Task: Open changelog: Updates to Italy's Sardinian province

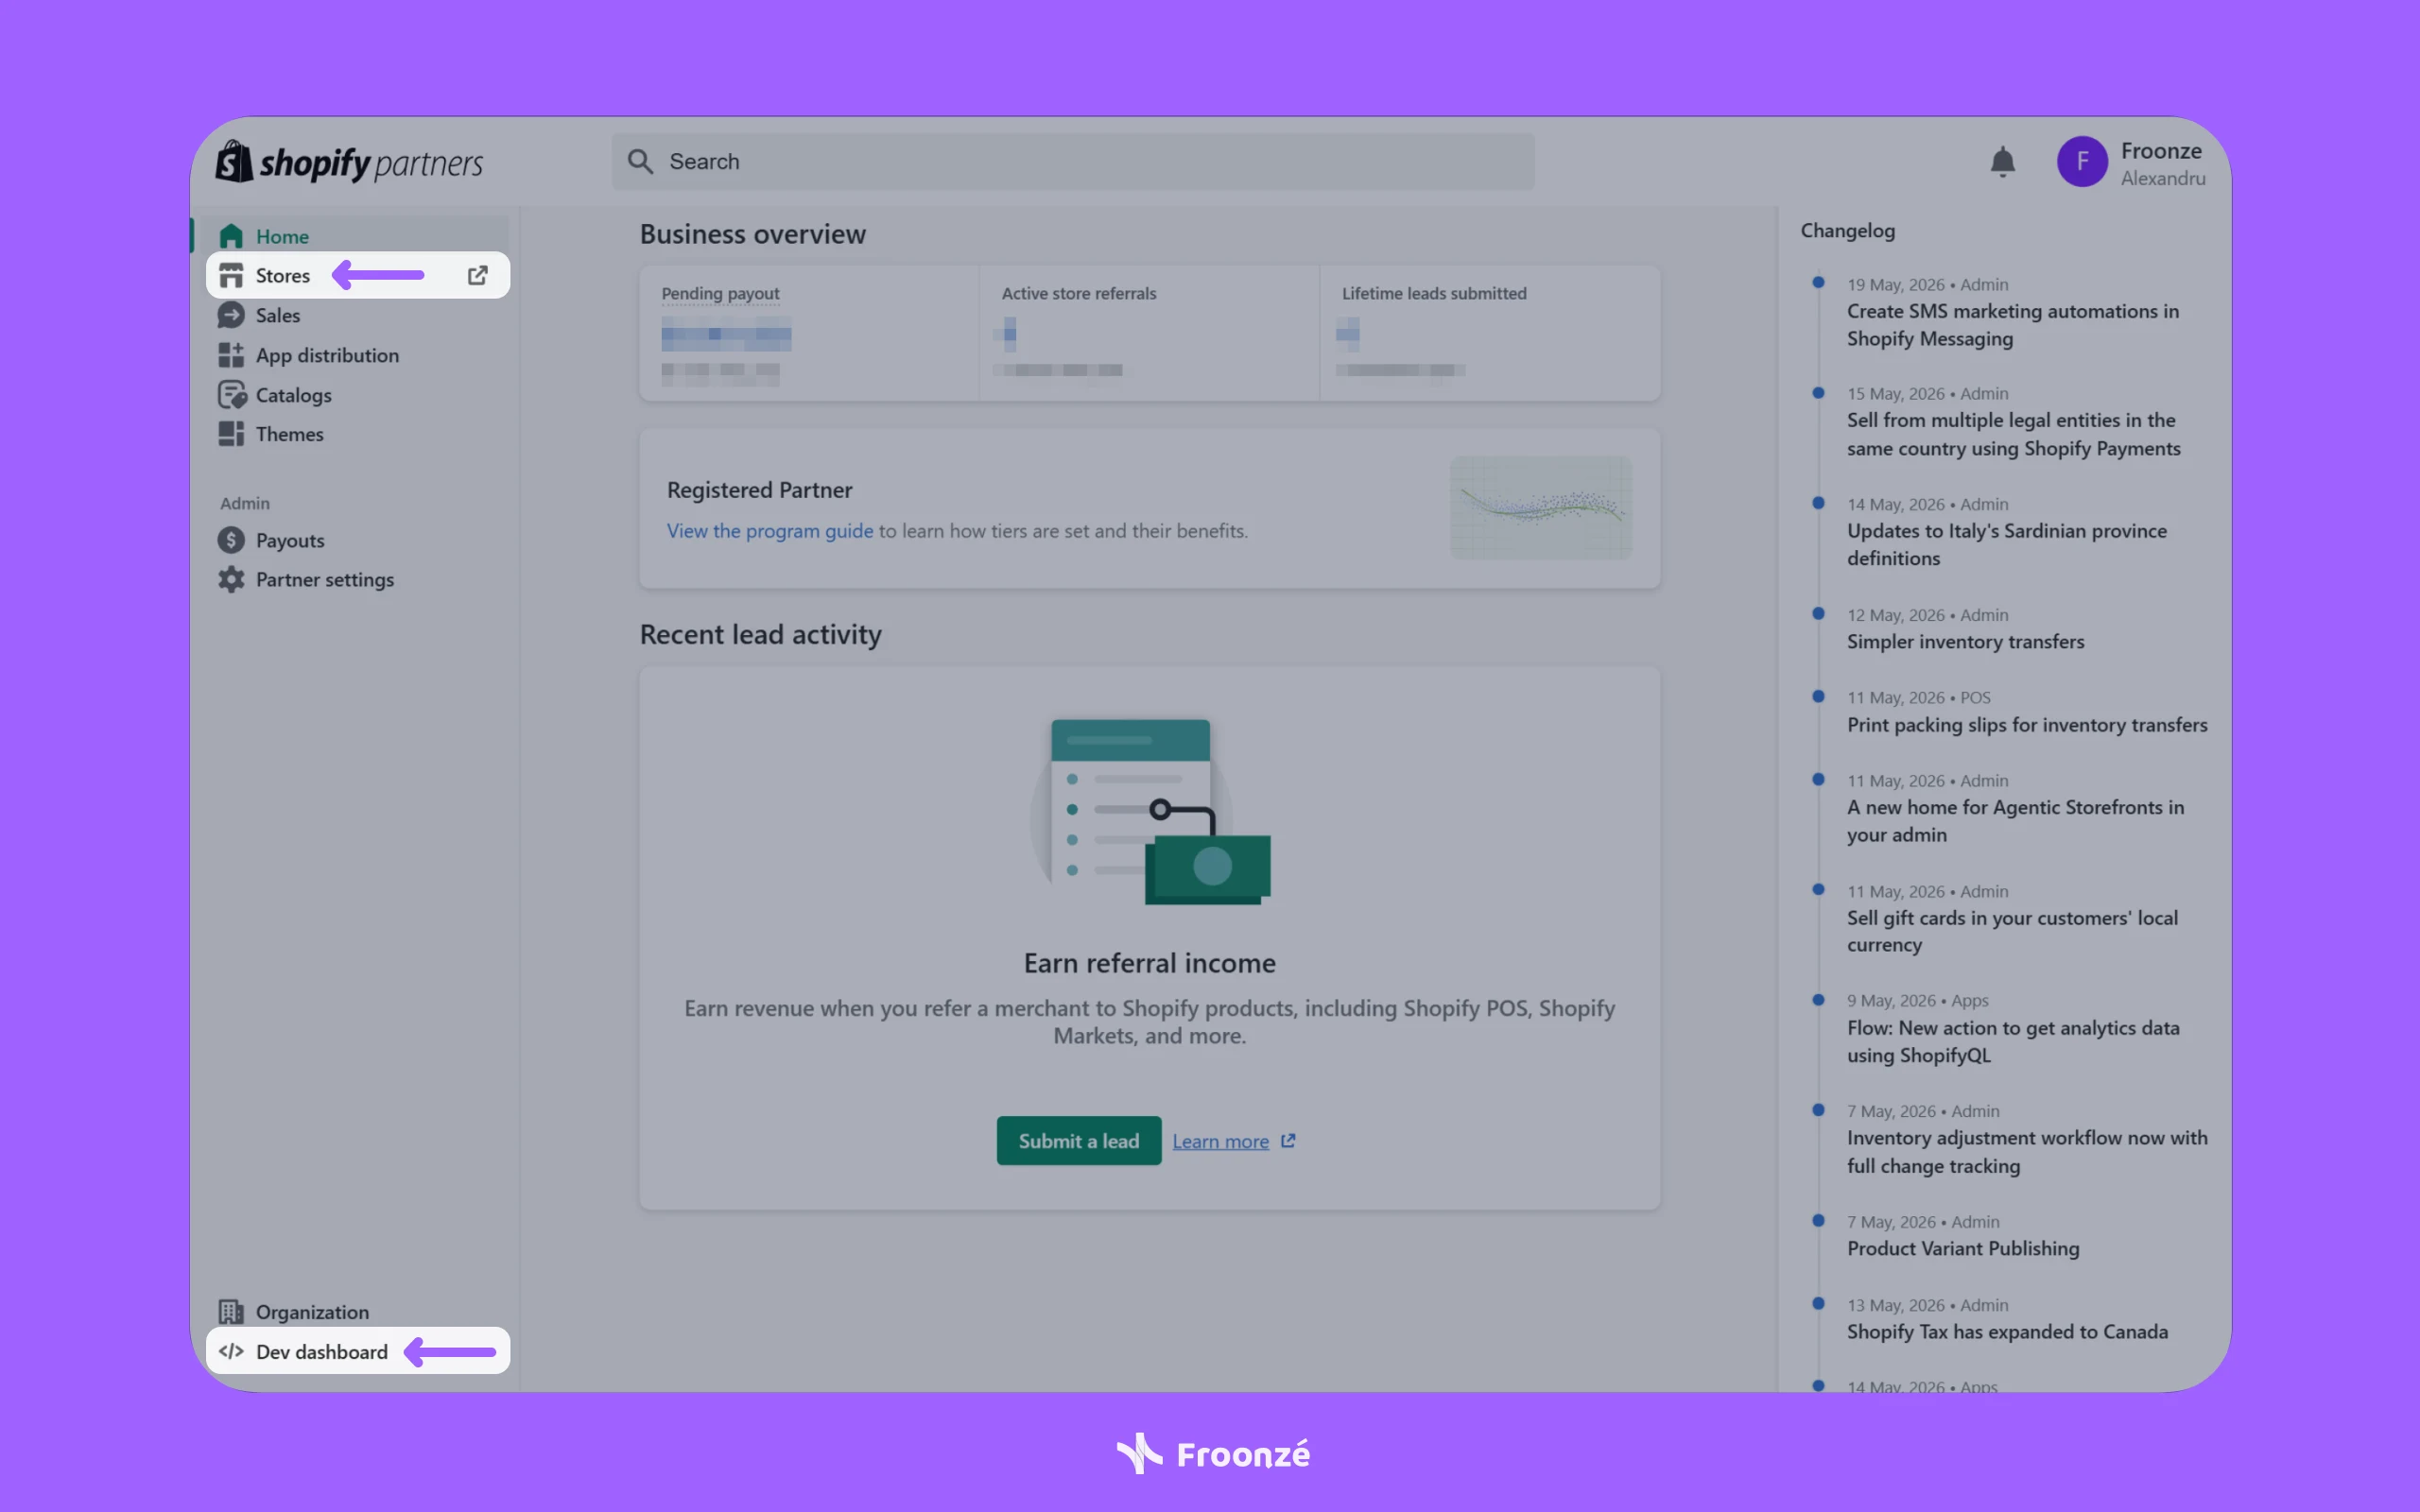Action: pyautogui.click(x=2006, y=545)
